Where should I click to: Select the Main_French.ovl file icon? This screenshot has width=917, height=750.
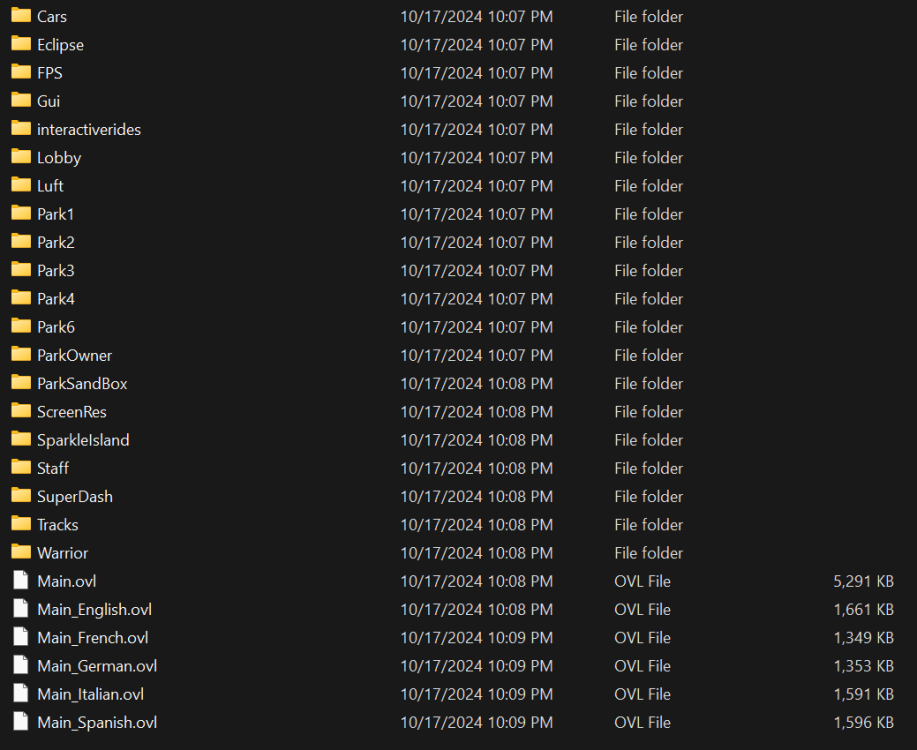[x=21, y=637]
